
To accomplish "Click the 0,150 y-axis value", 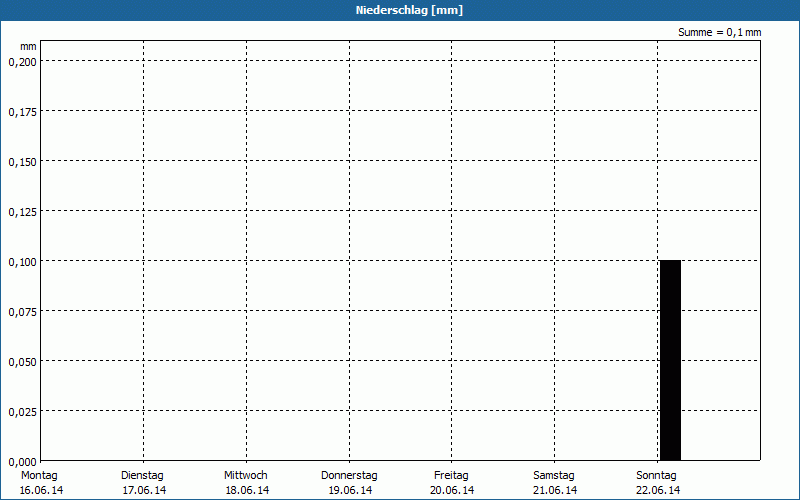I will [x=22, y=161].
